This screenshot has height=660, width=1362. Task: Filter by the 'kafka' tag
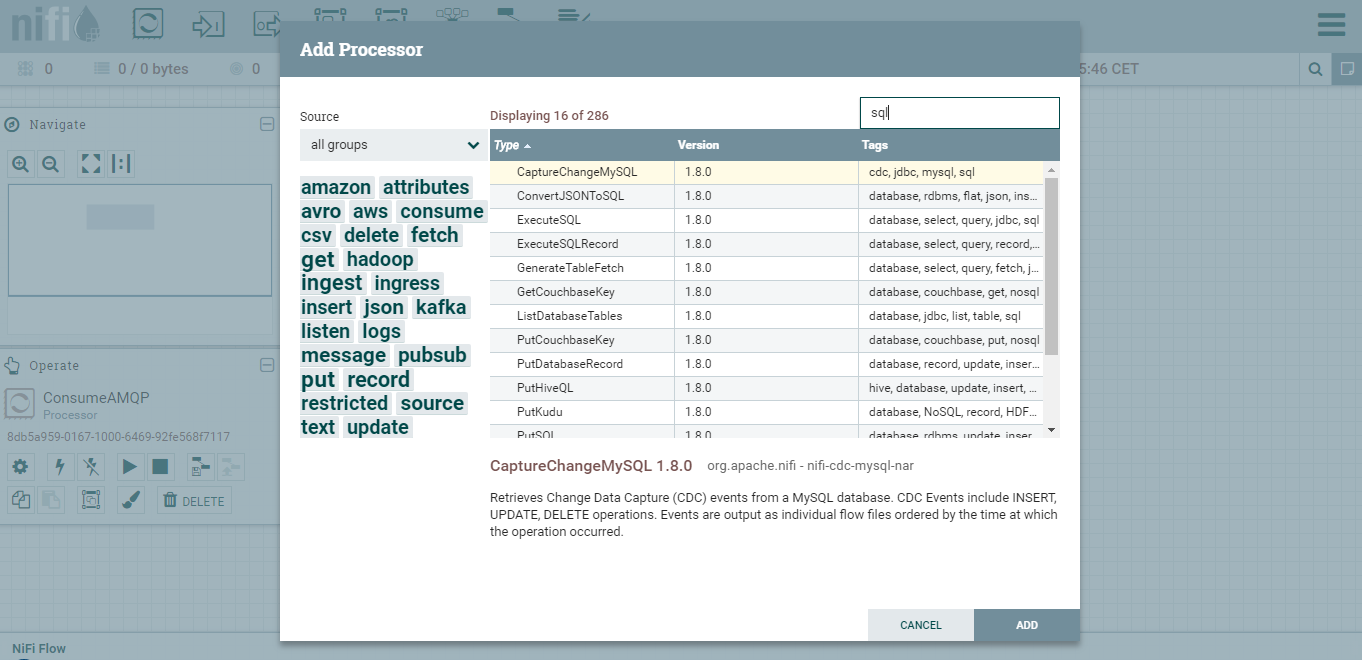pos(441,307)
